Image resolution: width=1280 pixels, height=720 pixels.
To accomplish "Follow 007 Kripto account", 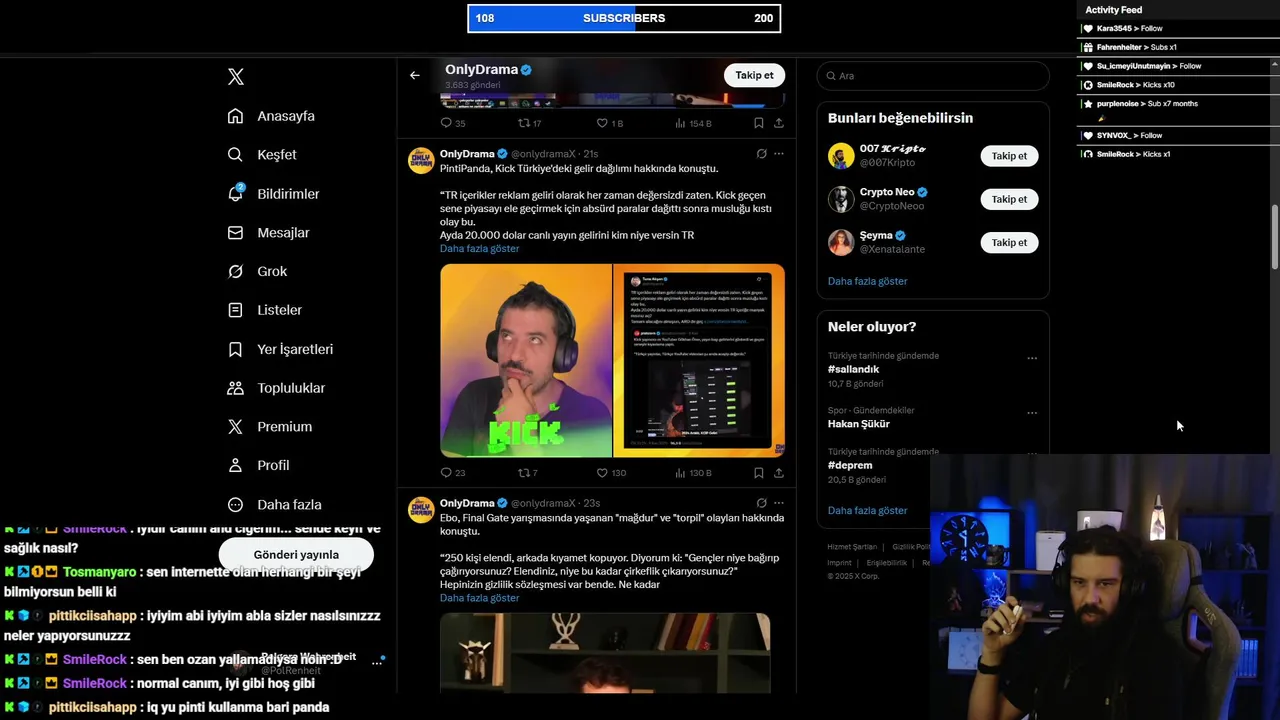I will point(1009,156).
